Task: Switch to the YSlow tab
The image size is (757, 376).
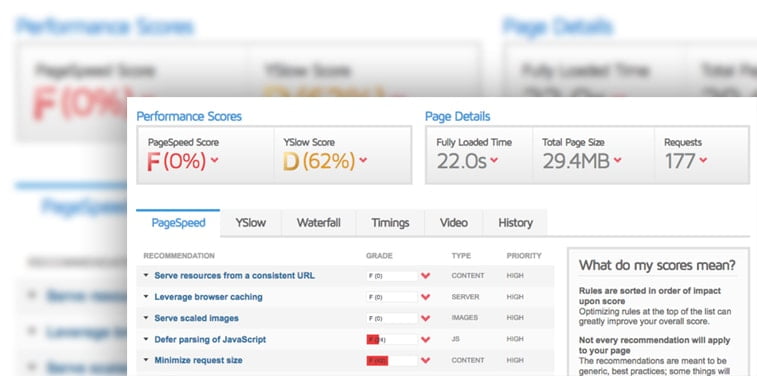Action: (x=251, y=223)
